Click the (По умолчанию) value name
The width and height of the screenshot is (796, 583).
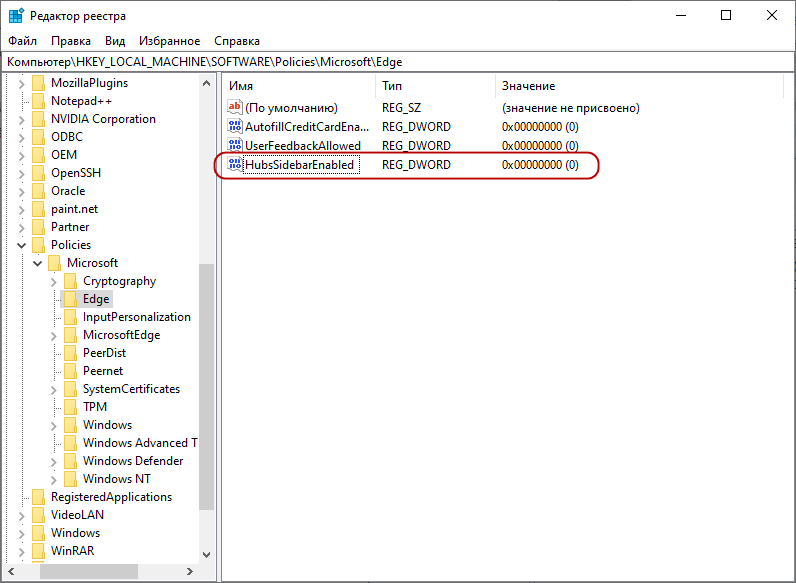pos(291,108)
